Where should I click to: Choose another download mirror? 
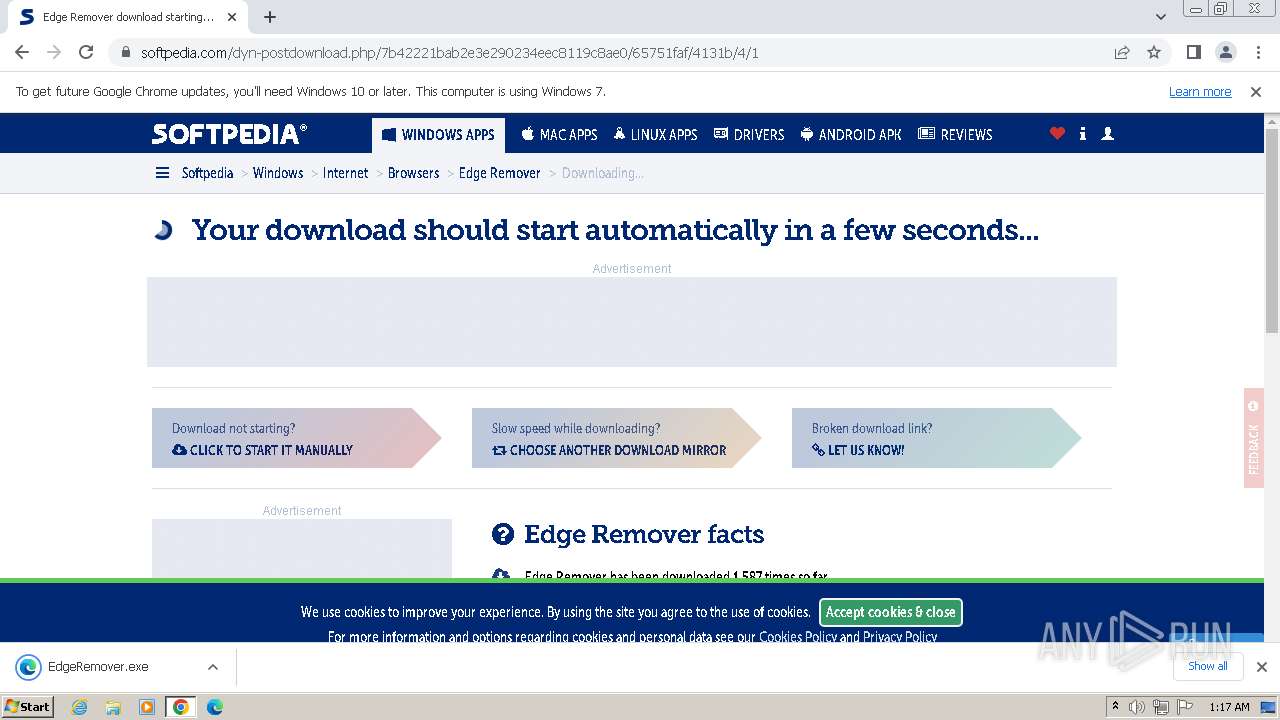[616, 438]
